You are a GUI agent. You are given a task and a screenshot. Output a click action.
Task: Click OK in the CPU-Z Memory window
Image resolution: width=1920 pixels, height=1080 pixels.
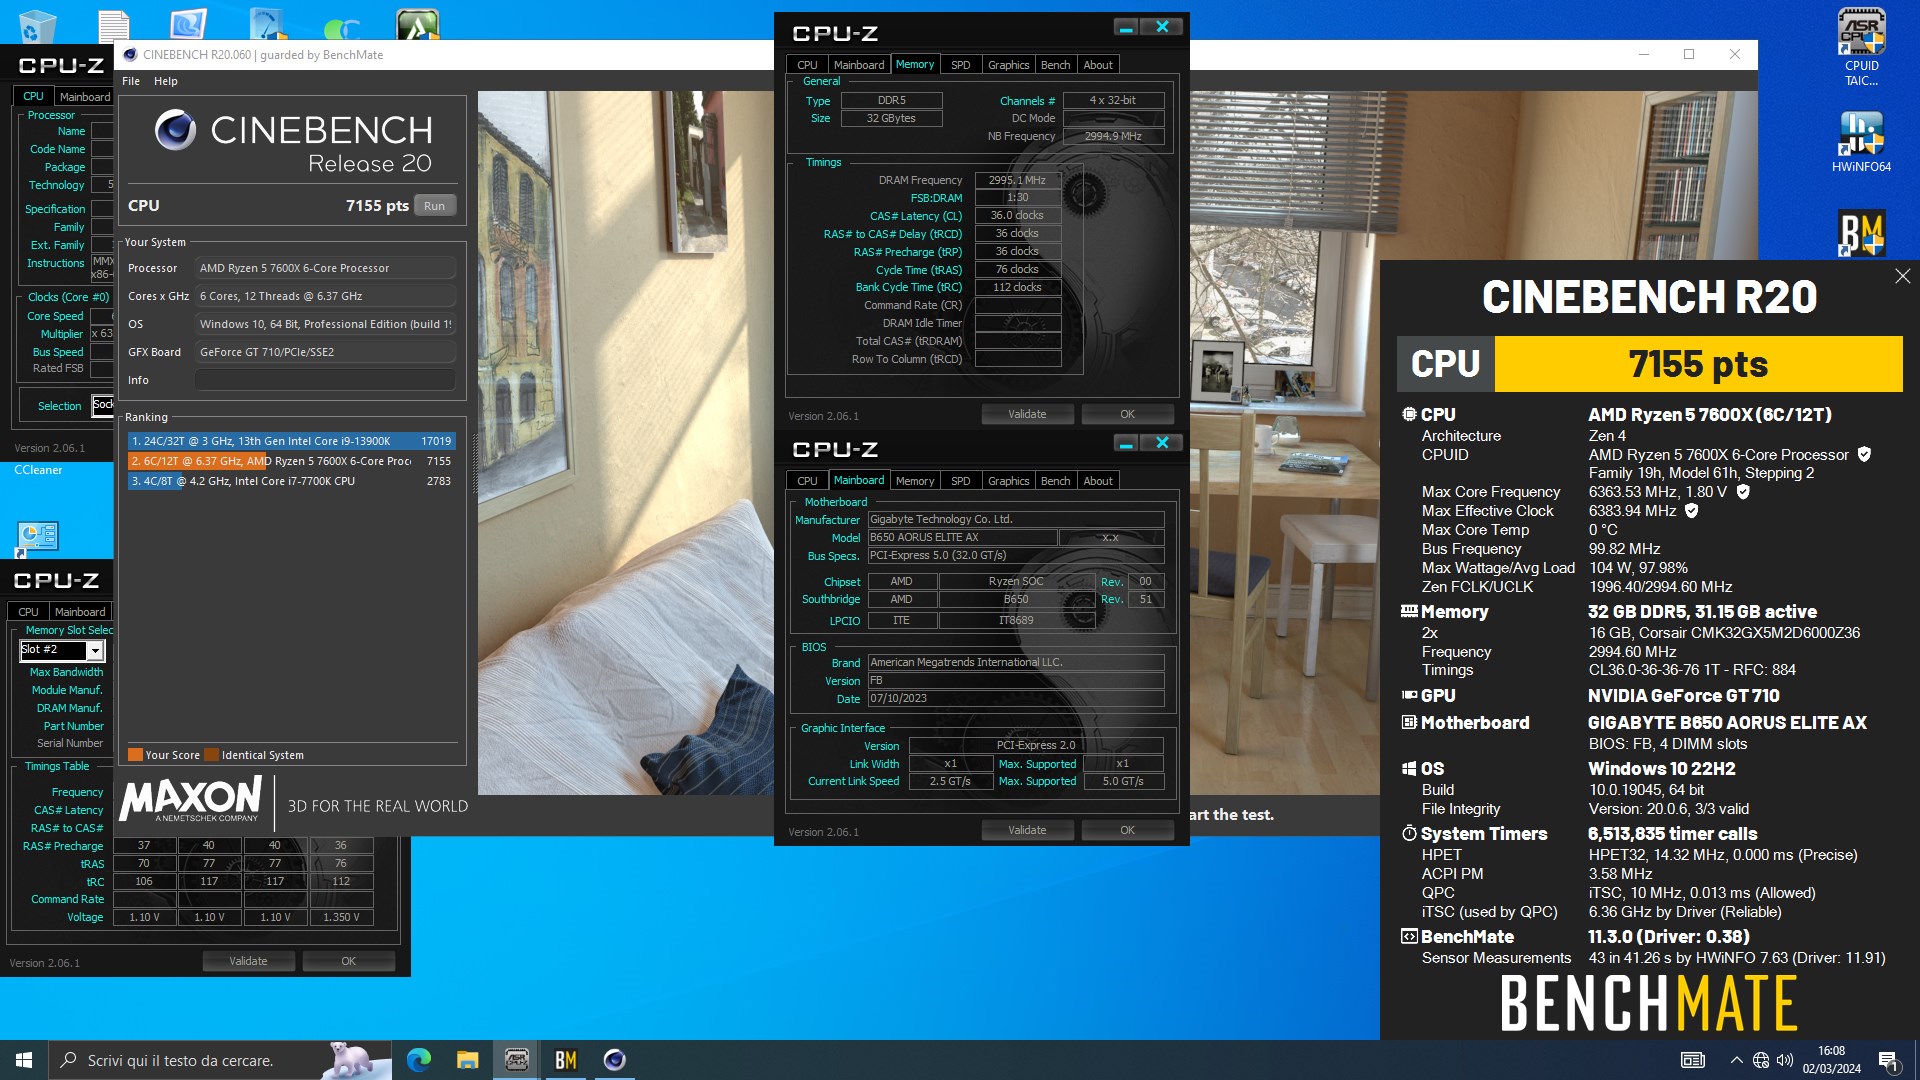[x=1127, y=414]
